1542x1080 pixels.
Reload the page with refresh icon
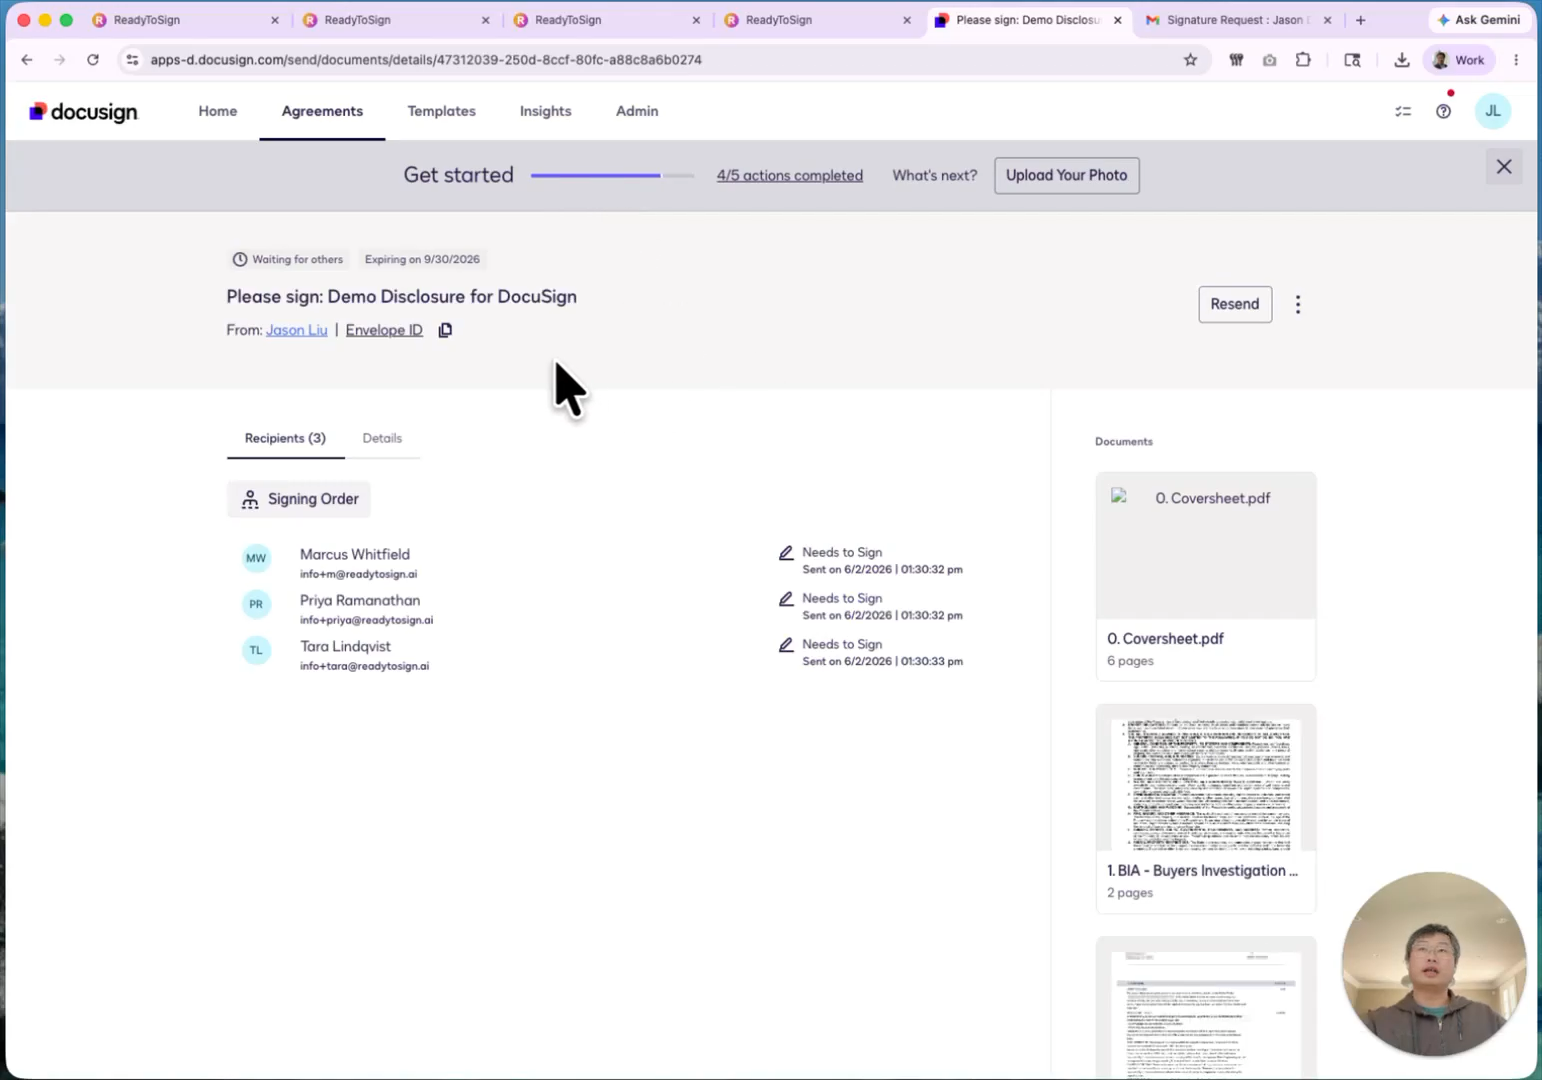(x=93, y=60)
